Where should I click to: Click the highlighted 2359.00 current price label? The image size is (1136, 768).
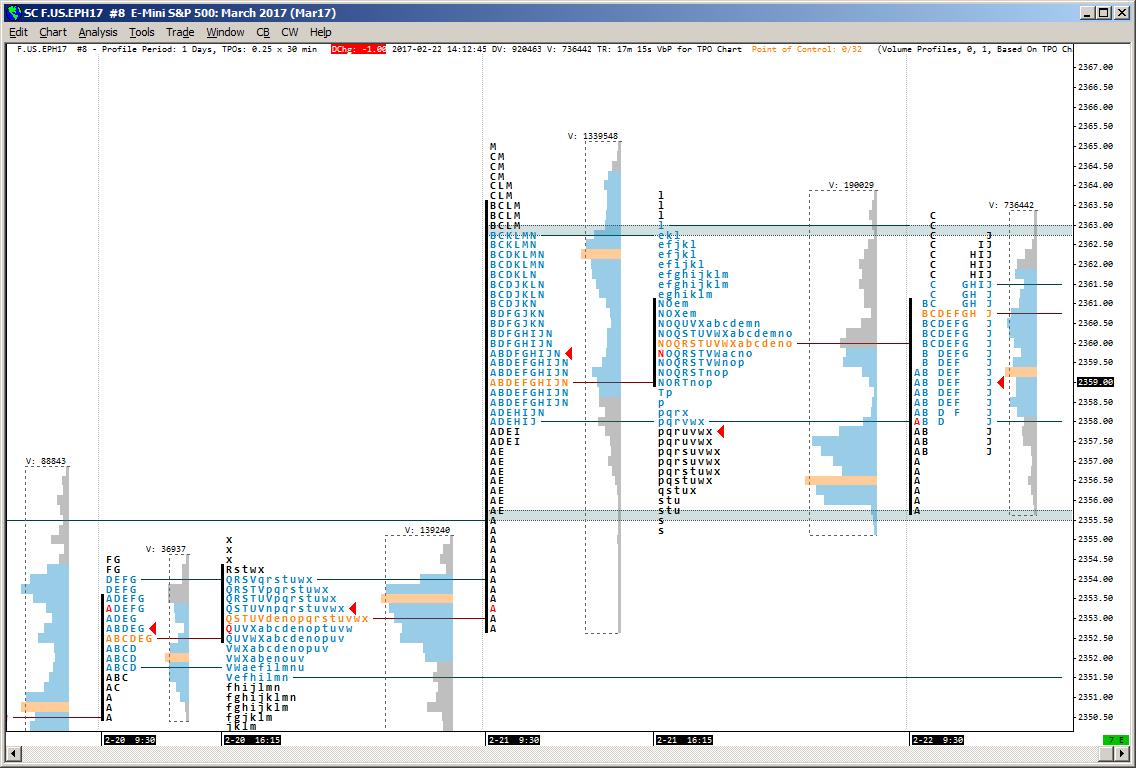pyautogui.click(x=1095, y=382)
